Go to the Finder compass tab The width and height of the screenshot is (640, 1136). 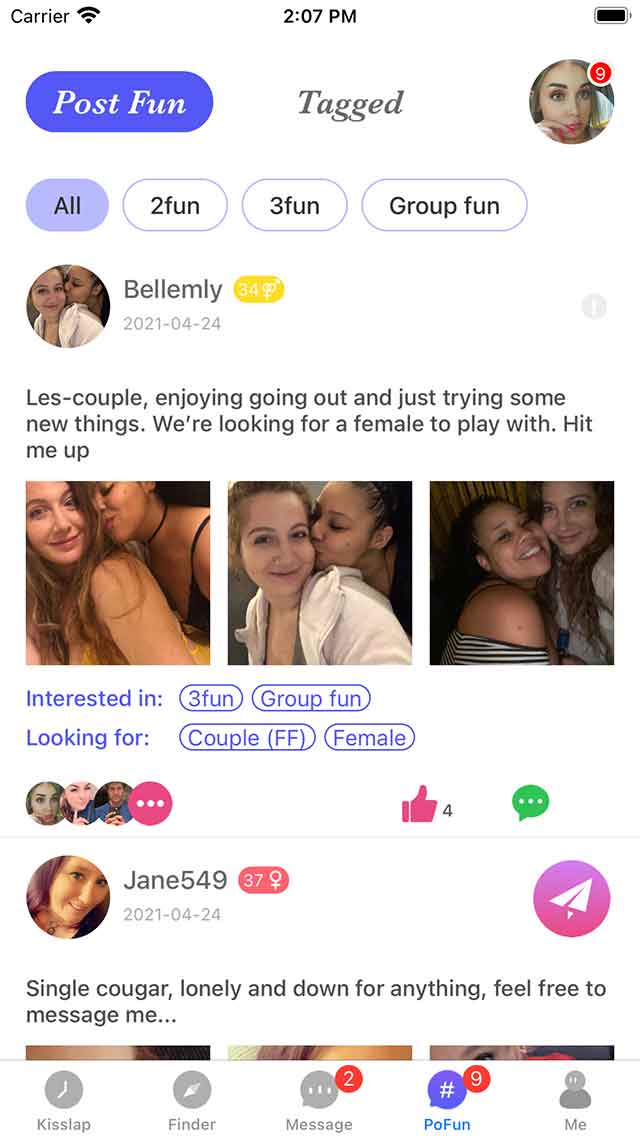pyautogui.click(x=191, y=1100)
